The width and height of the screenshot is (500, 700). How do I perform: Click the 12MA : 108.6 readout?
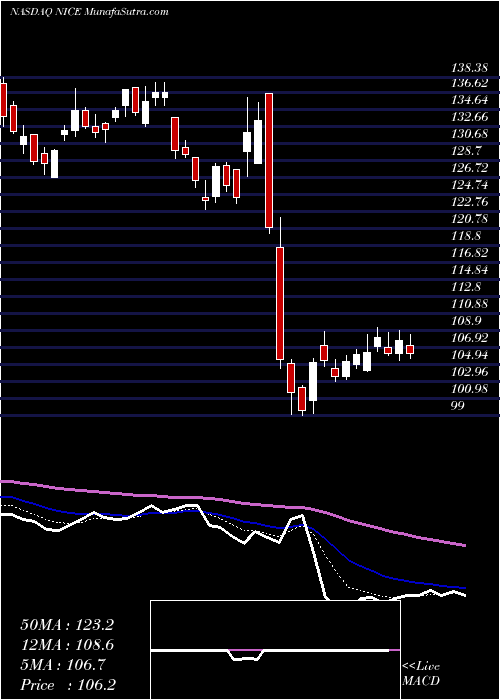click(x=67, y=645)
